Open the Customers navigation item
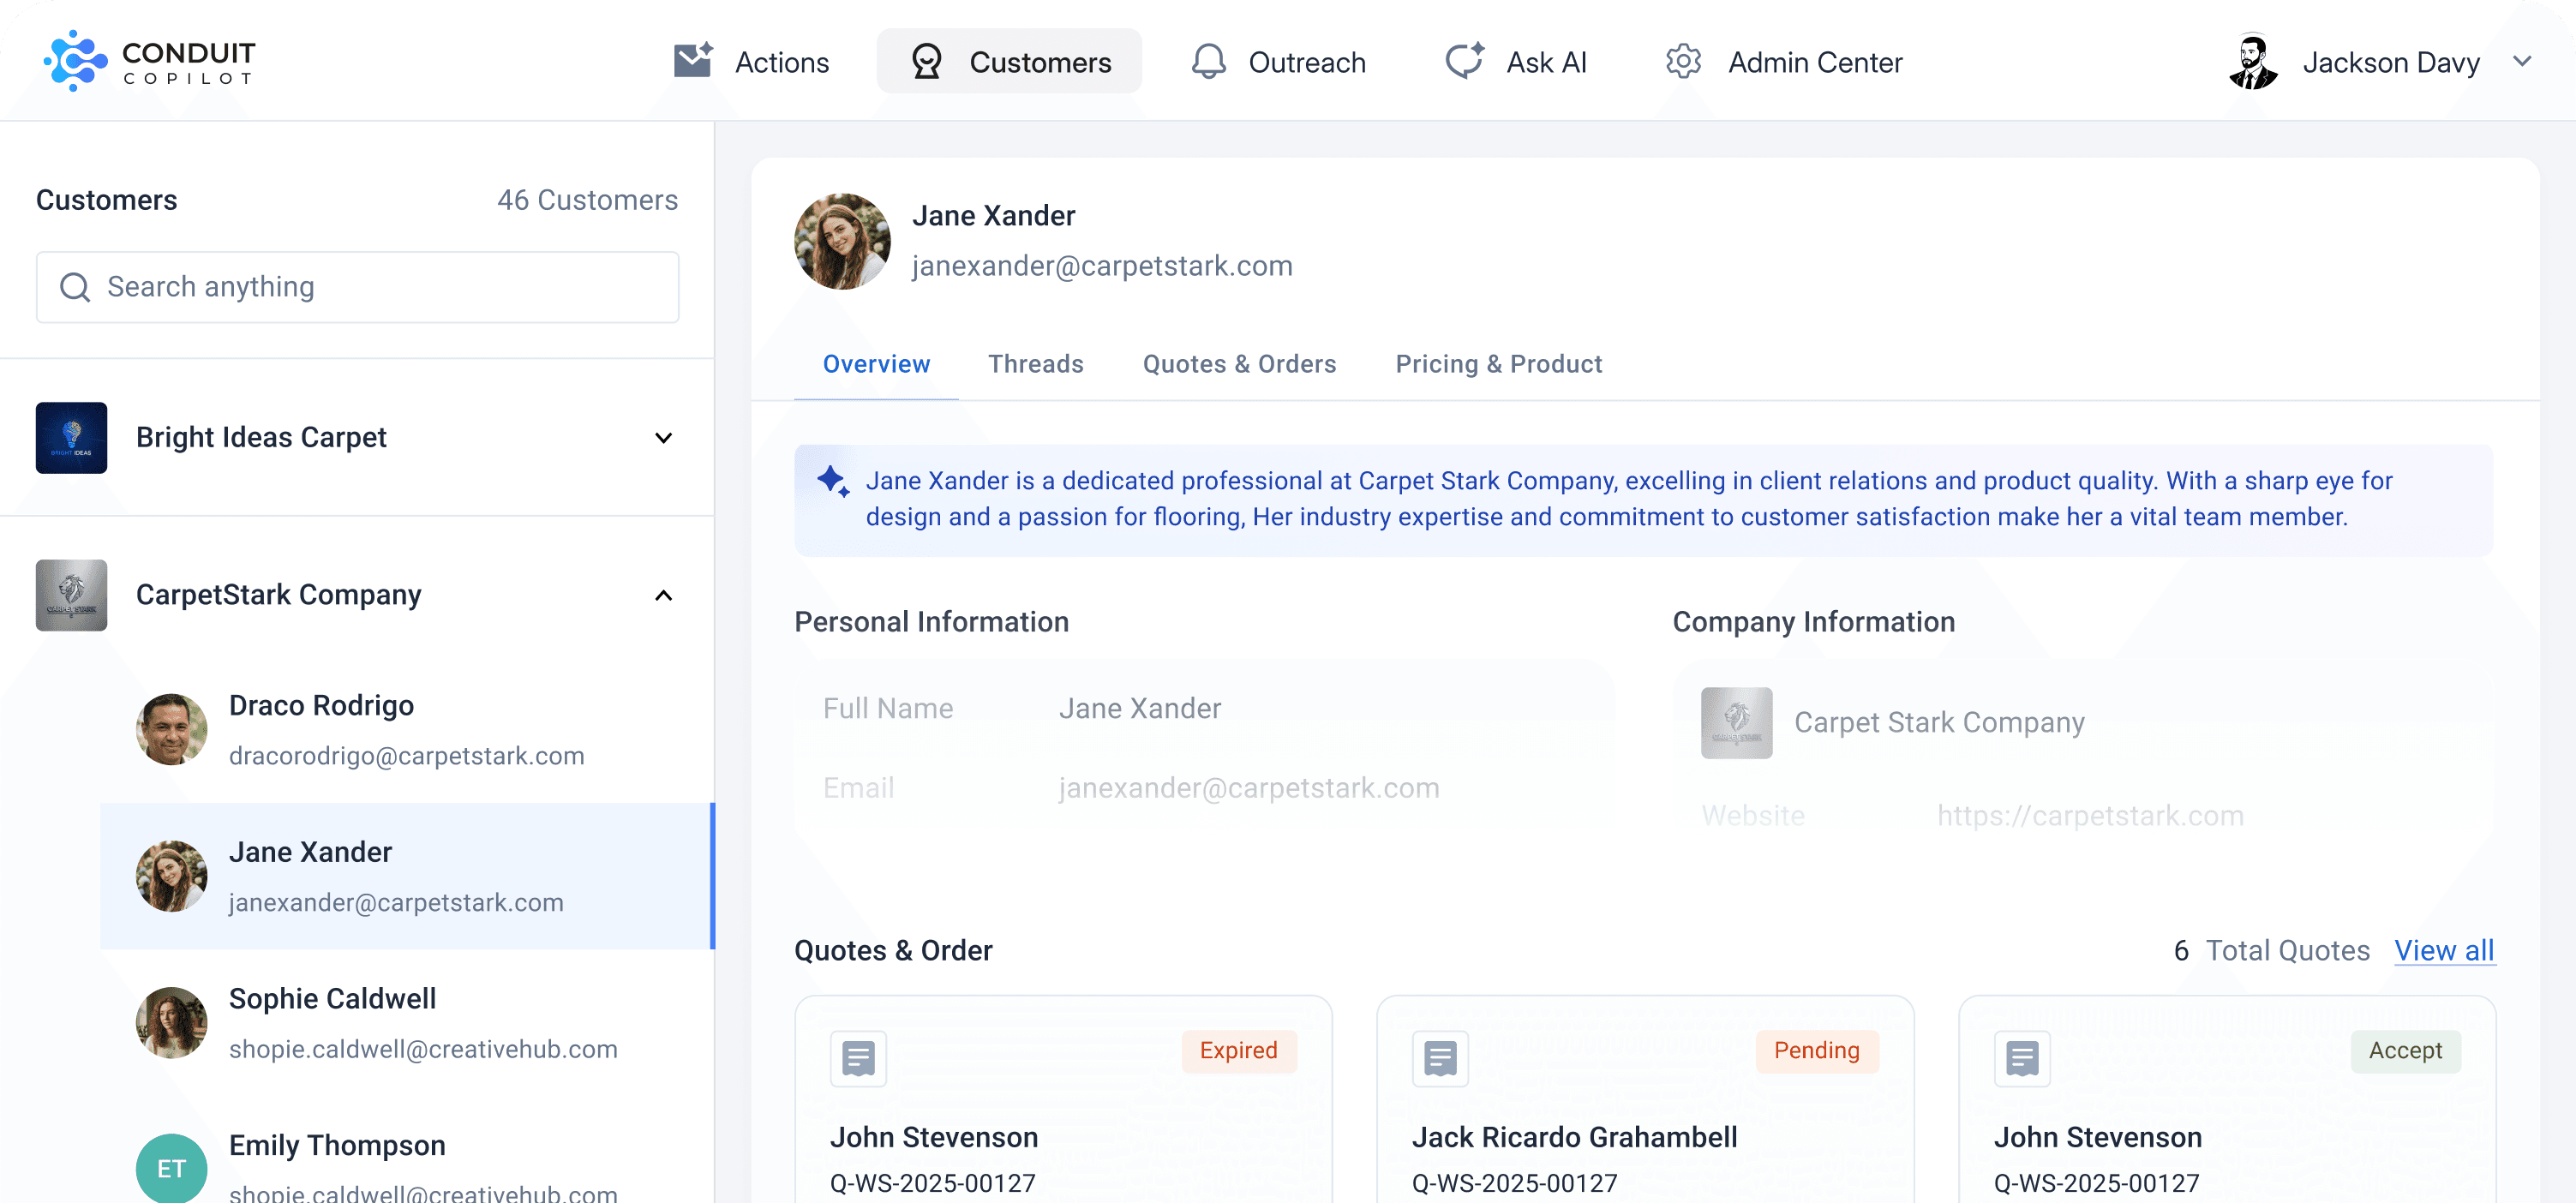The height and width of the screenshot is (1203, 2576). pyautogui.click(x=1009, y=62)
